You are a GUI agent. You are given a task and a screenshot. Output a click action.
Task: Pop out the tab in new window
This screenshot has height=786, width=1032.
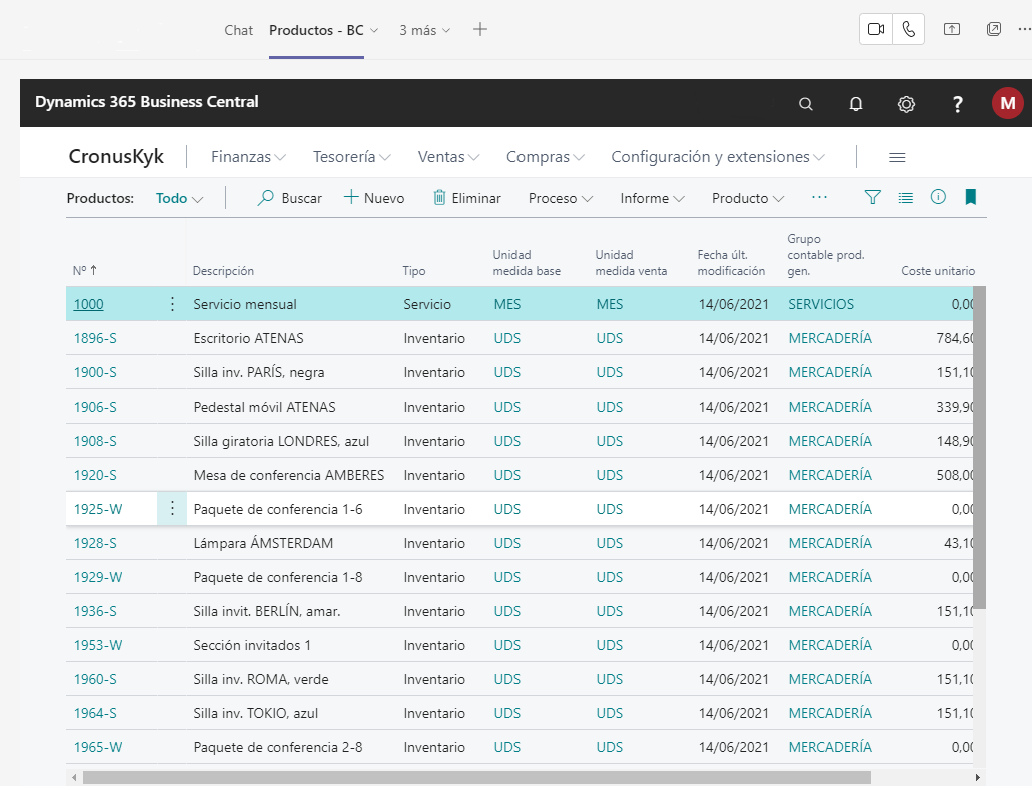[994, 30]
